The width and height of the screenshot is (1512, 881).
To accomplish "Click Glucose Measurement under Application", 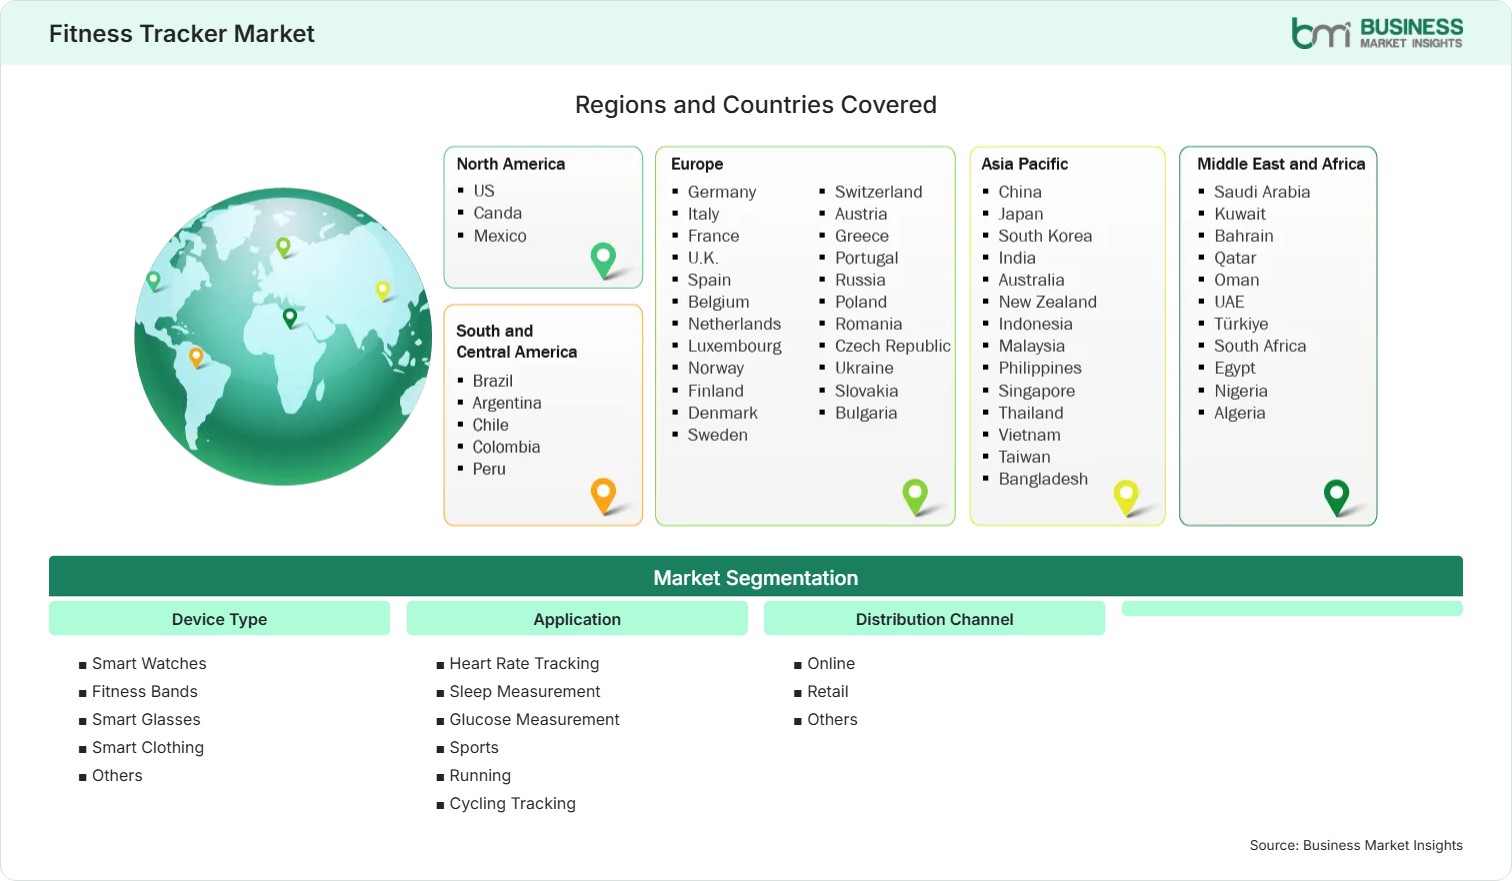I will tap(534, 719).
